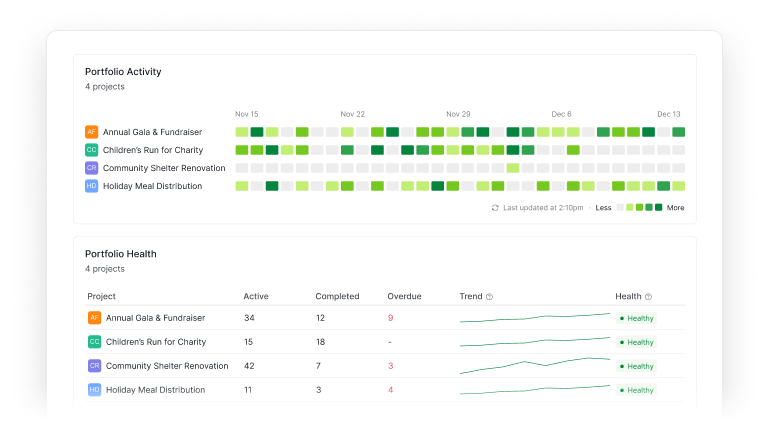Click active count 15 for Children's Run
This screenshot has width=768, height=424.
248,342
